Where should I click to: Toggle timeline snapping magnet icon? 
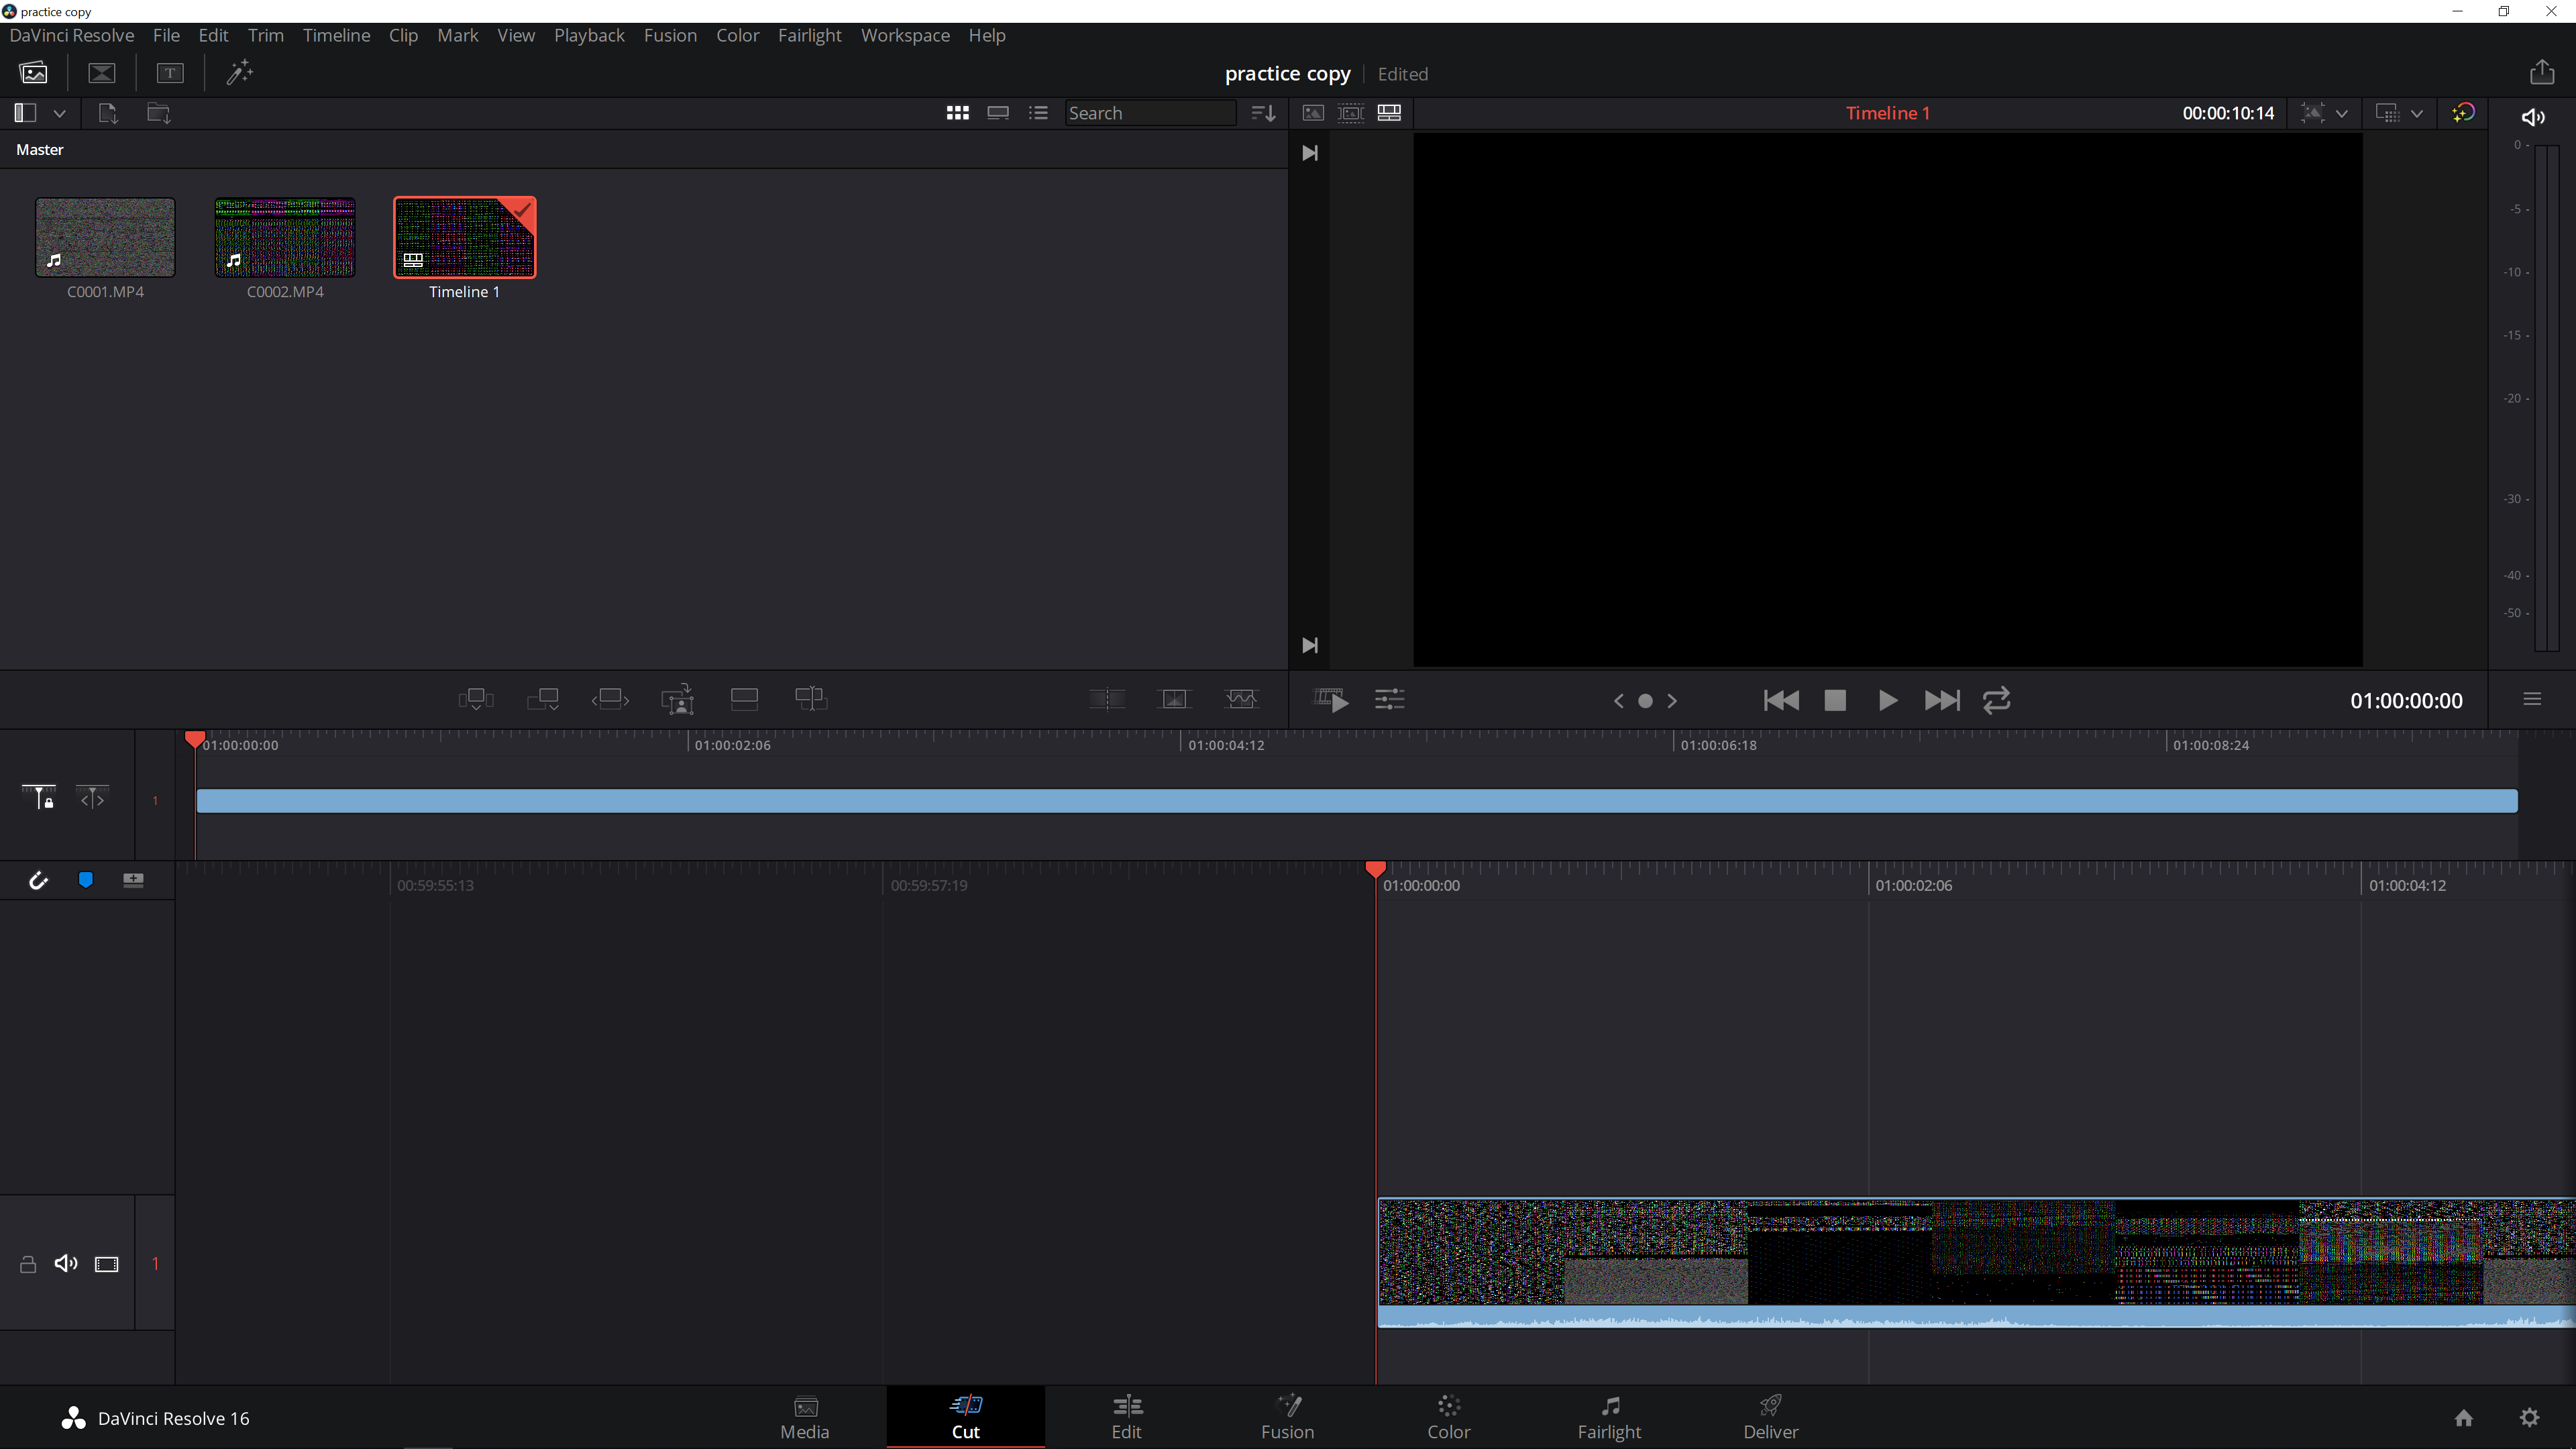(38, 880)
